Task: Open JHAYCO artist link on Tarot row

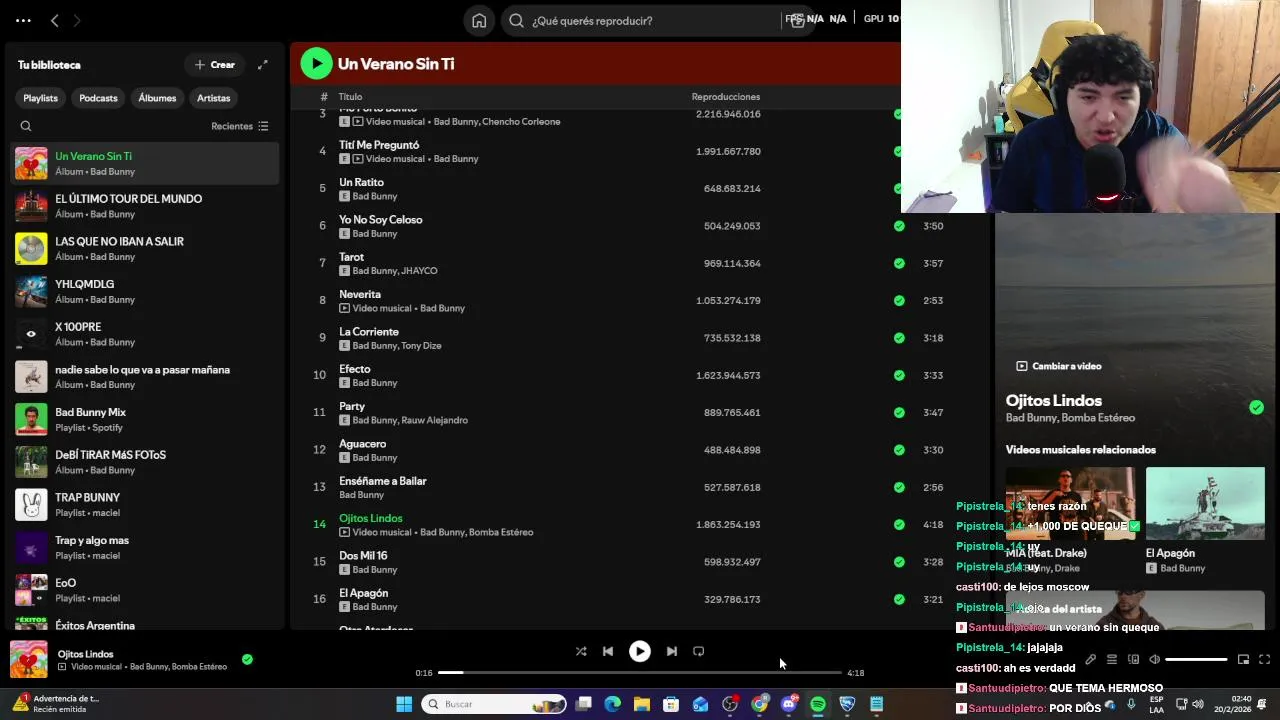Action: click(x=419, y=271)
